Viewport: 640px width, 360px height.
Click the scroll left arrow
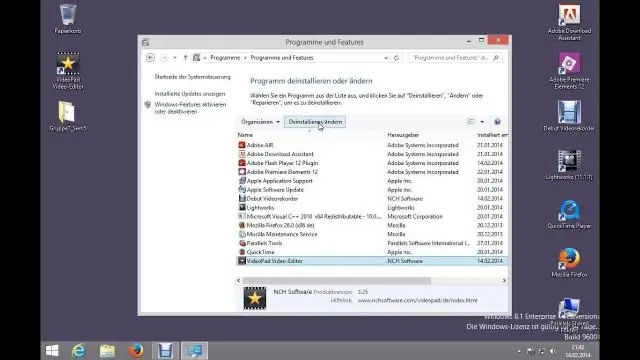pyautogui.click(x=239, y=281)
